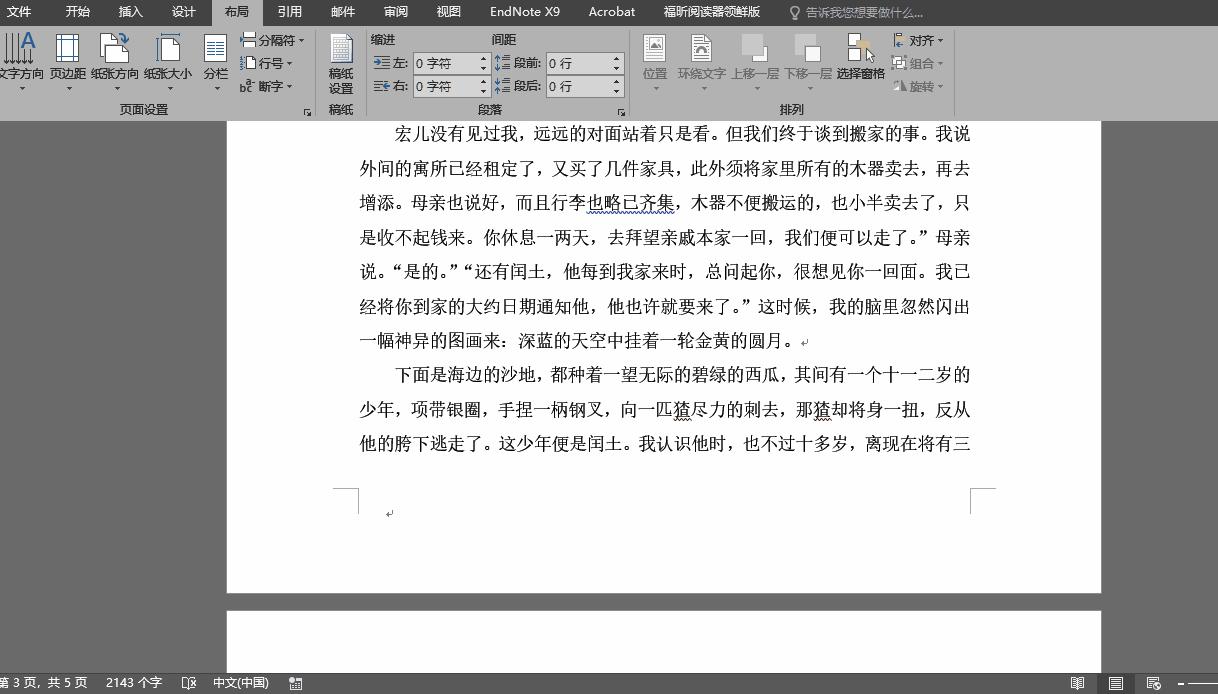Viewport: 1218px width, 694px height.
Task: Activate the 选择窗格 (Selection Pane) icon
Action: [x=862, y=60]
